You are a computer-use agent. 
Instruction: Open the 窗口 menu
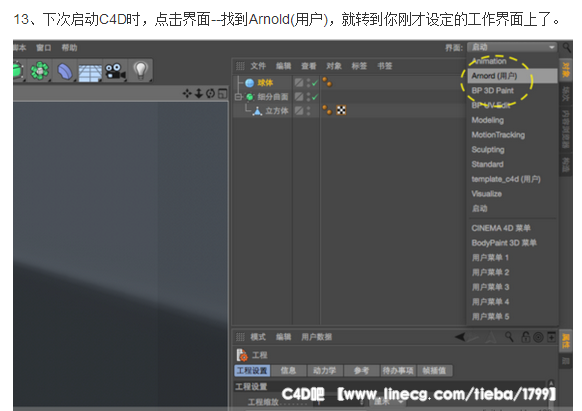pos(43,48)
